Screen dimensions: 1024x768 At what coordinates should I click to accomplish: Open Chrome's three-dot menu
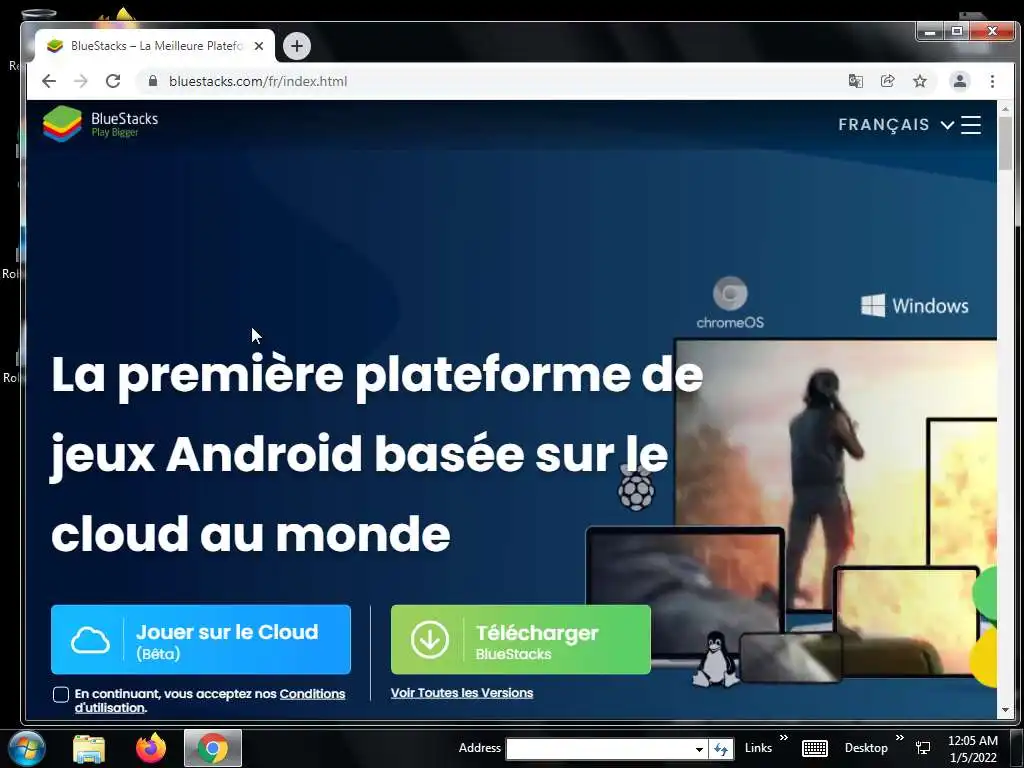point(993,81)
